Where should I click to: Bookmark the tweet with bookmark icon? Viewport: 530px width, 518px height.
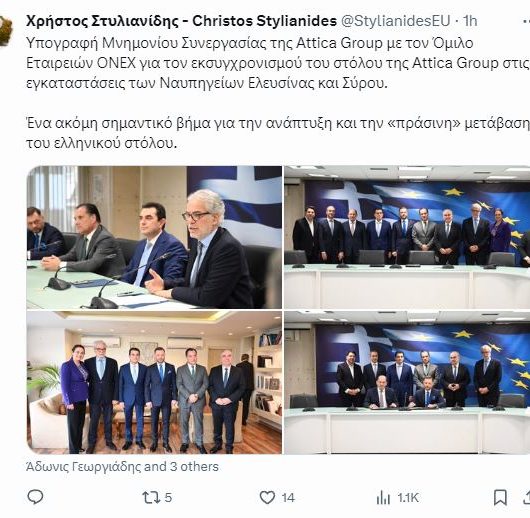click(x=500, y=498)
